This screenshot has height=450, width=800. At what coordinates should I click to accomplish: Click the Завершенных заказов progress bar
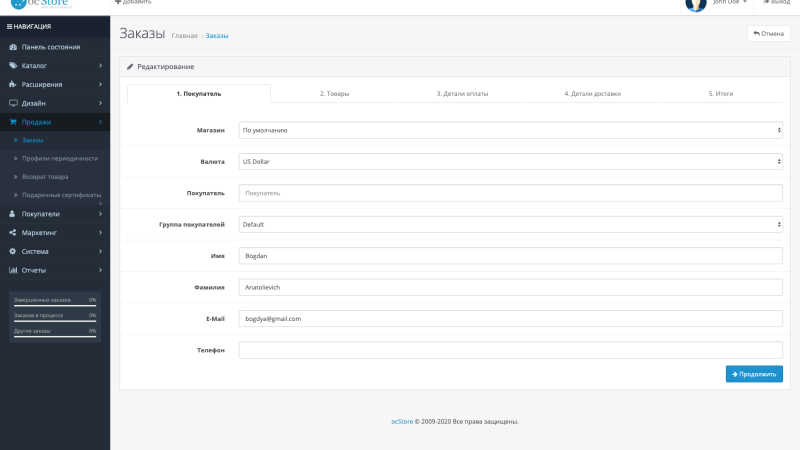pos(55,306)
